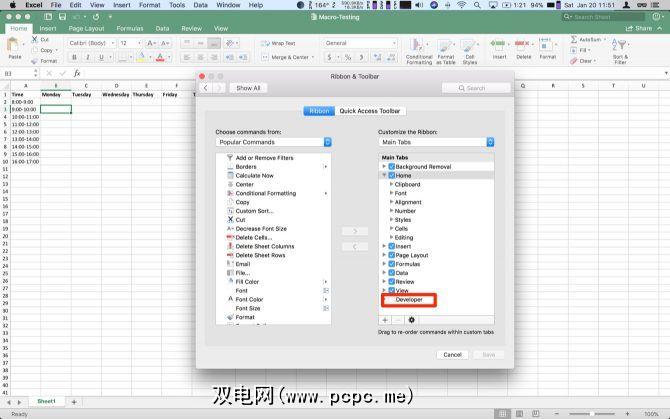The height and width of the screenshot is (419, 670).
Task: Open the Tools menu in the menu bar
Action: [177, 5]
